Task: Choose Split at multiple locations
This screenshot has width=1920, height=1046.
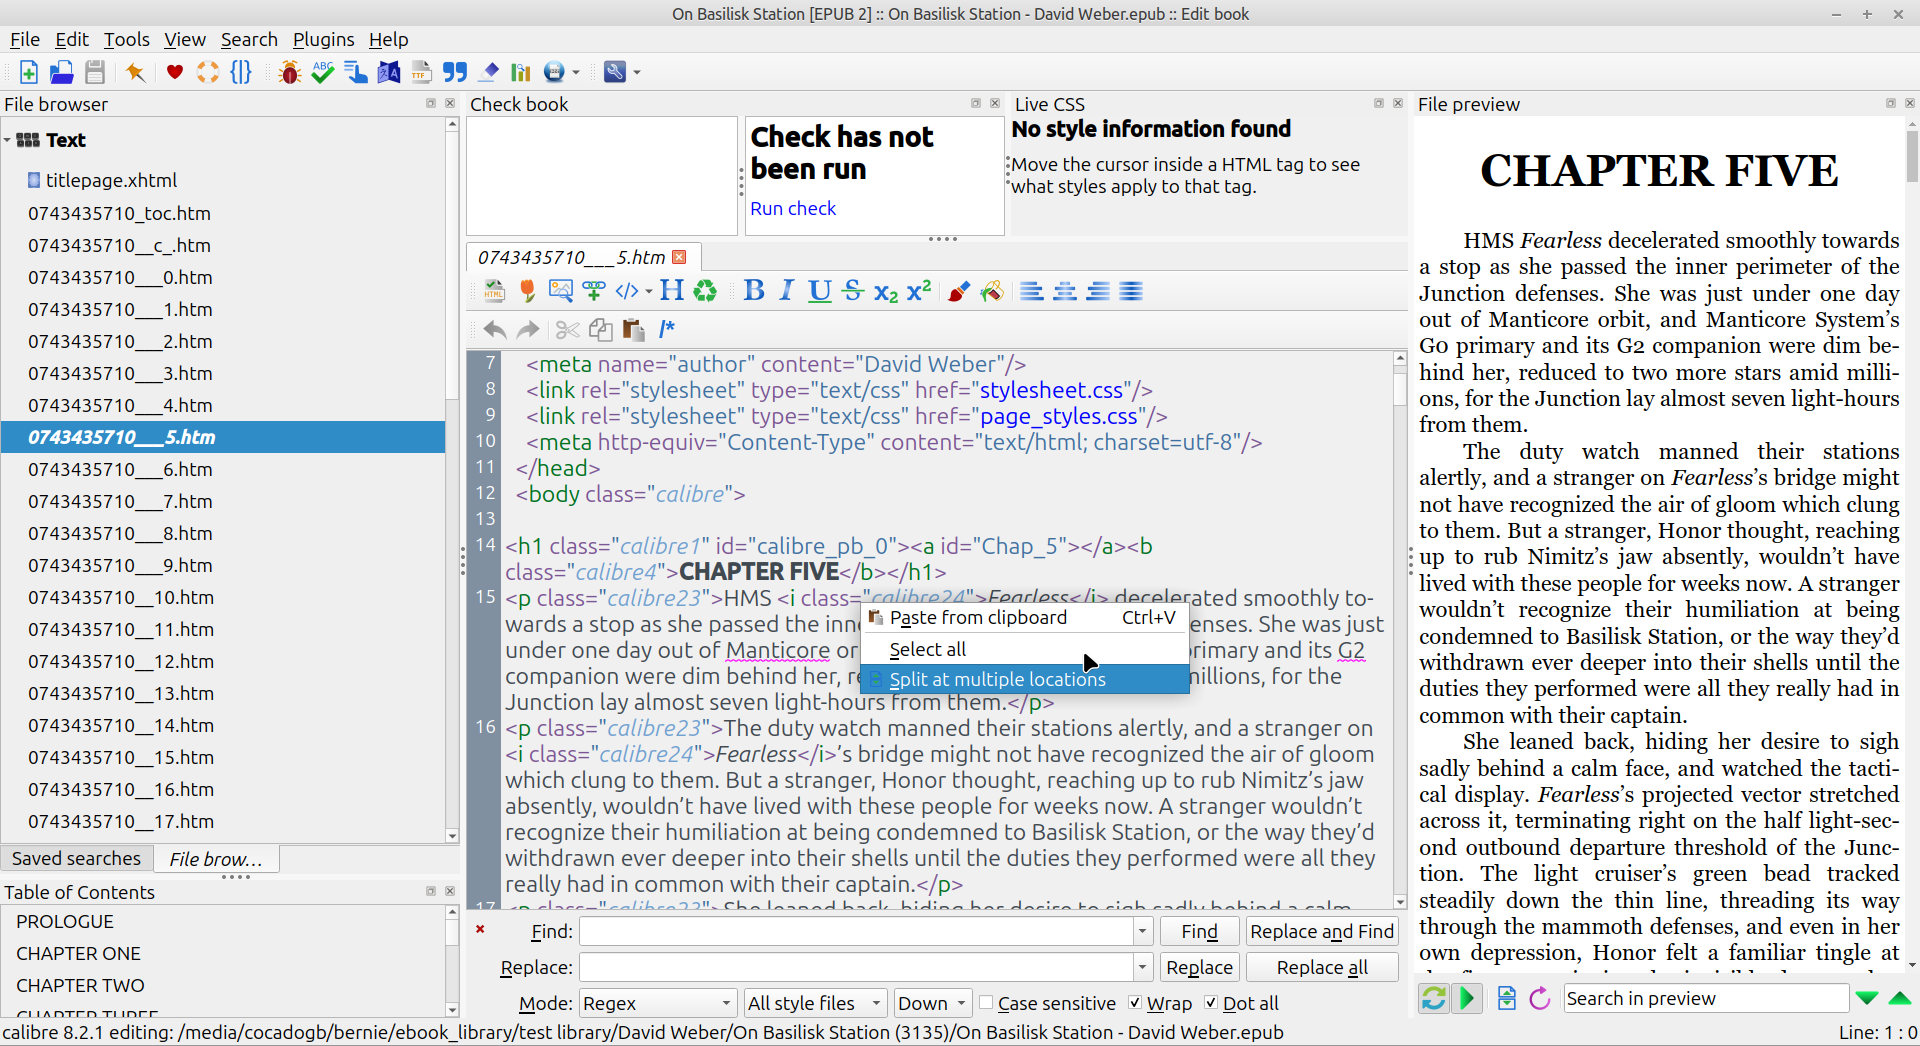Action: (x=1025, y=679)
